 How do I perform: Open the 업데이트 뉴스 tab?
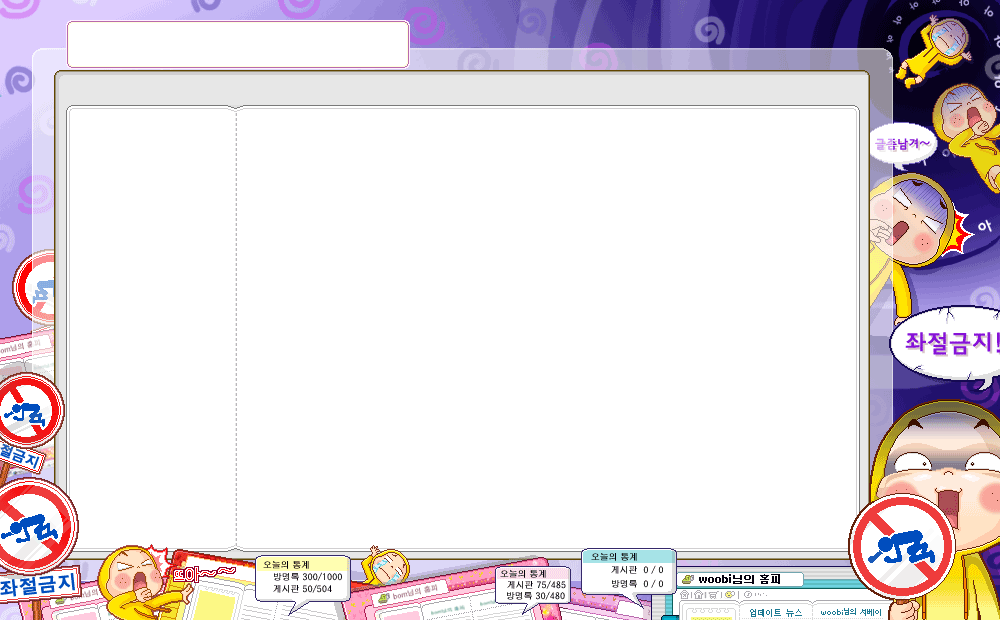[x=775, y=612]
